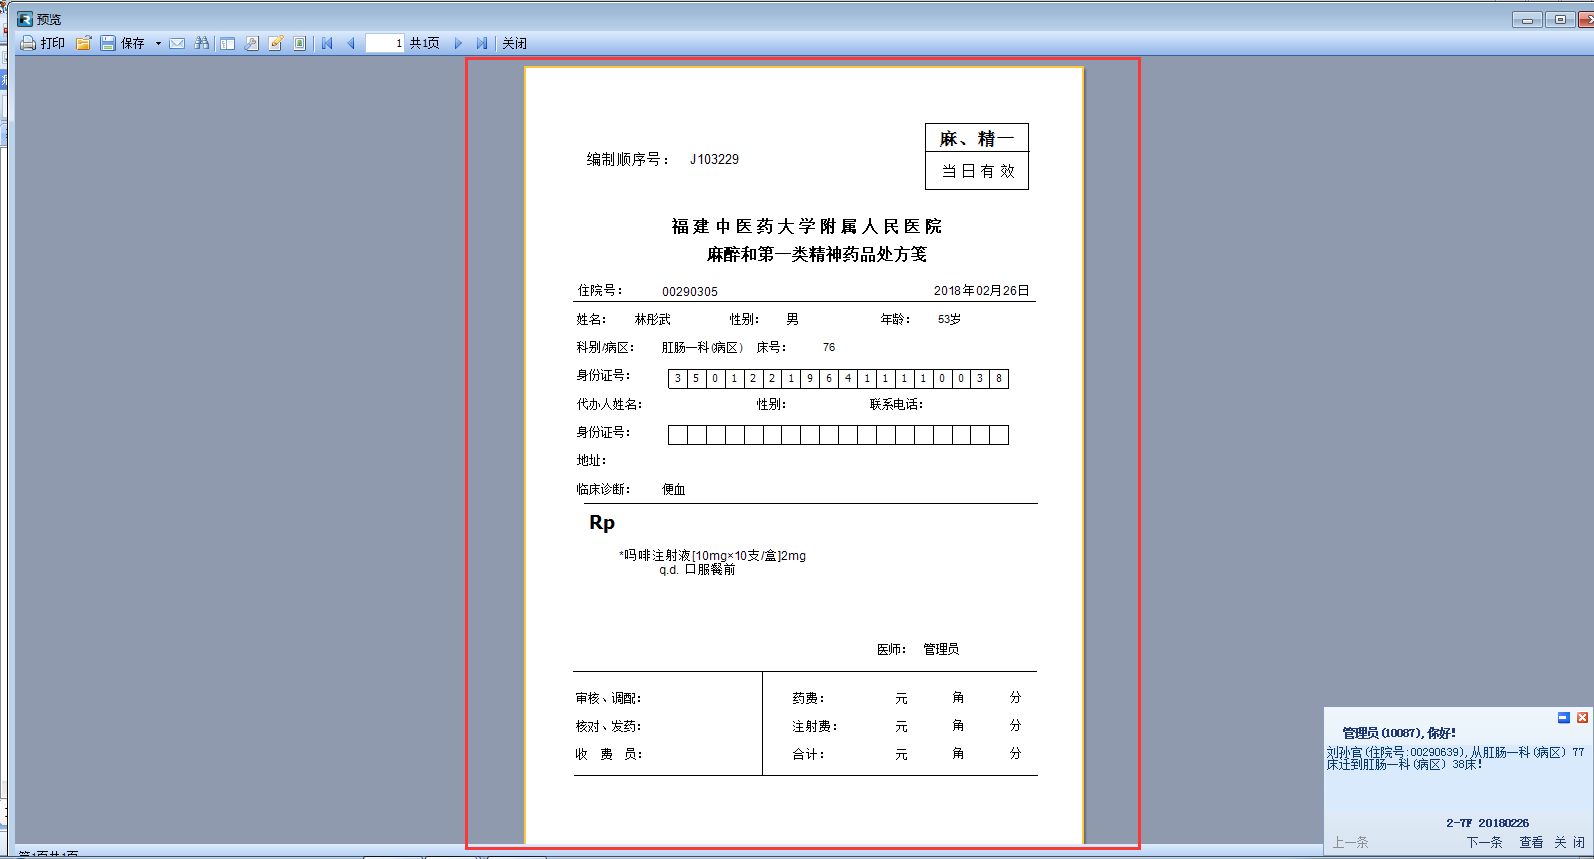Close the notification popup with the red X
The width and height of the screenshot is (1594, 859).
pyautogui.click(x=1582, y=718)
